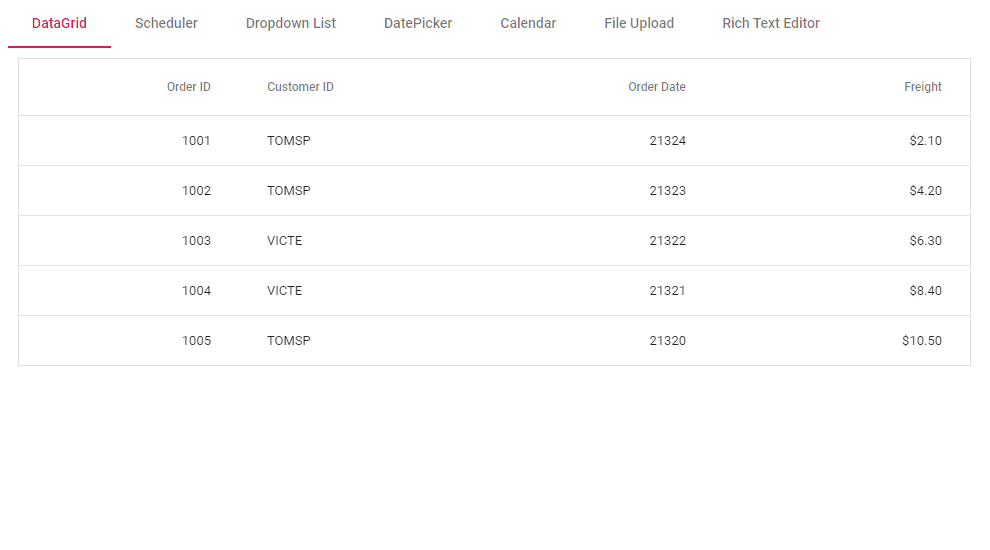Image resolution: width=990 pixels, height=550 pixels.
Task: Click the $10.50 freight cell
Action: pyautogui.click(x=921, y=341)
